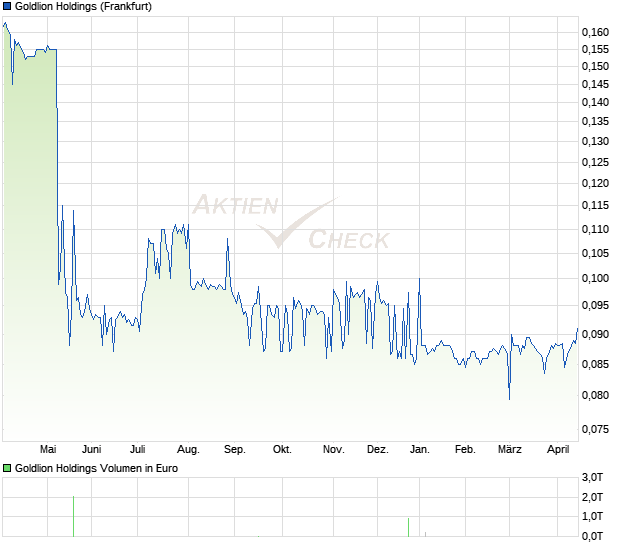Viewport: 620px width, 546px height.
Task: Click the 'Feb.' month label
Action: (465, 450)
